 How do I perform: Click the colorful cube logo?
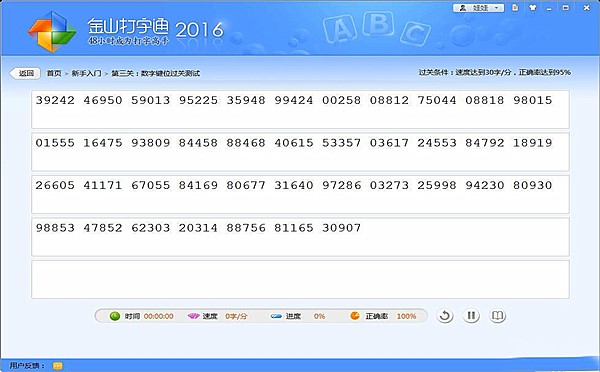52,31
